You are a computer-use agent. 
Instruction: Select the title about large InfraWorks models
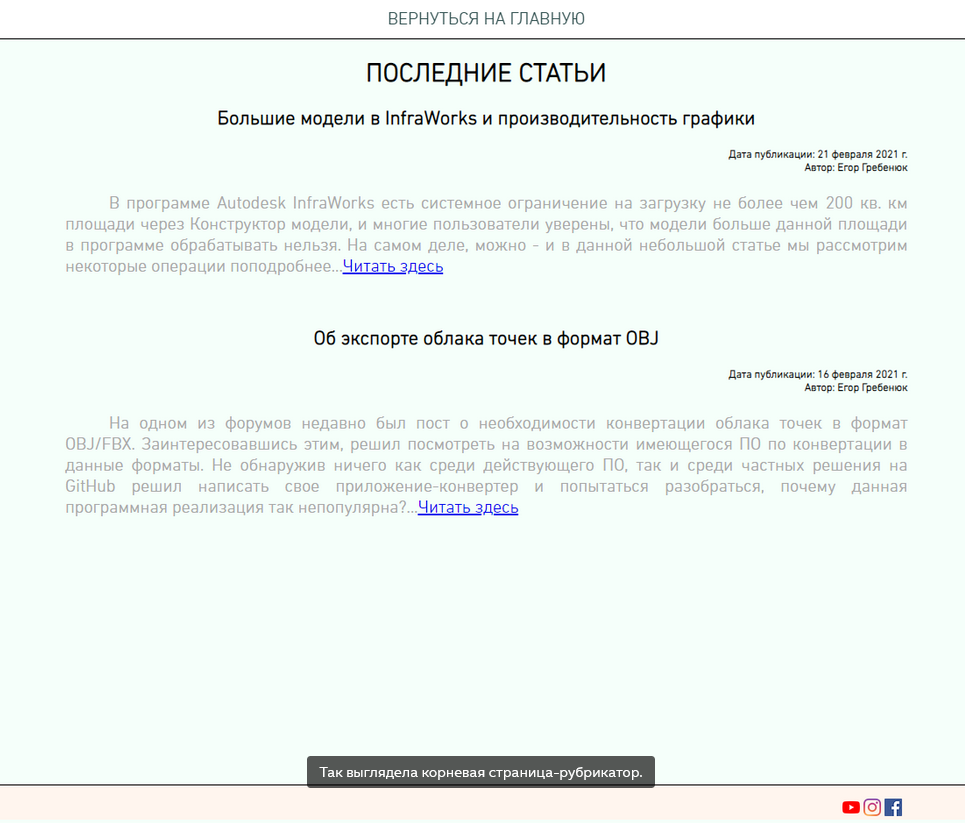(486, 119)
